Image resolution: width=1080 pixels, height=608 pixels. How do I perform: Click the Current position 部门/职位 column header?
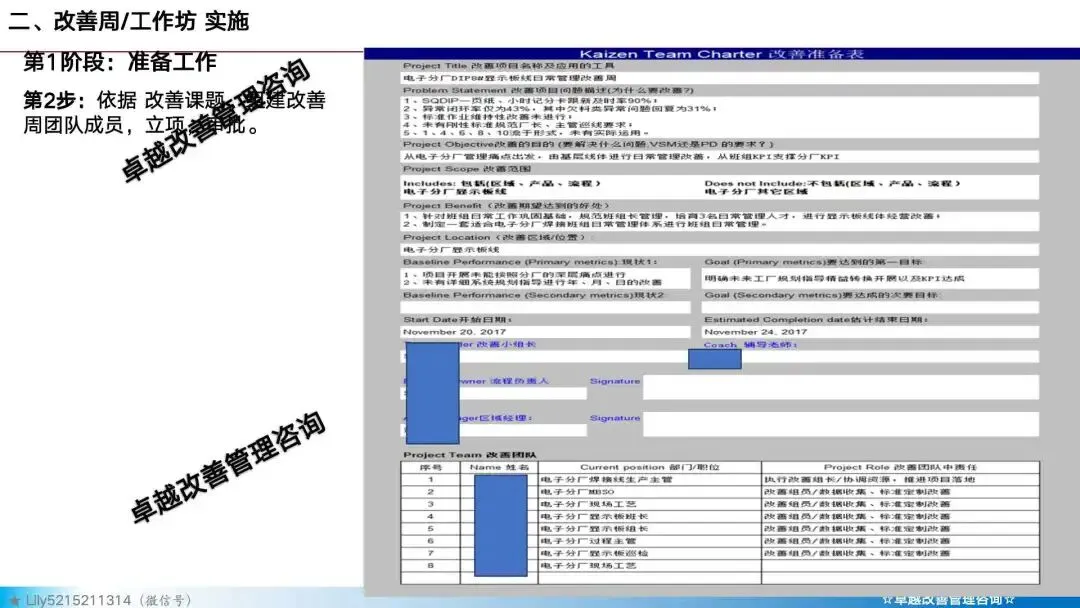pyautogui.click(x=650, y=468)
